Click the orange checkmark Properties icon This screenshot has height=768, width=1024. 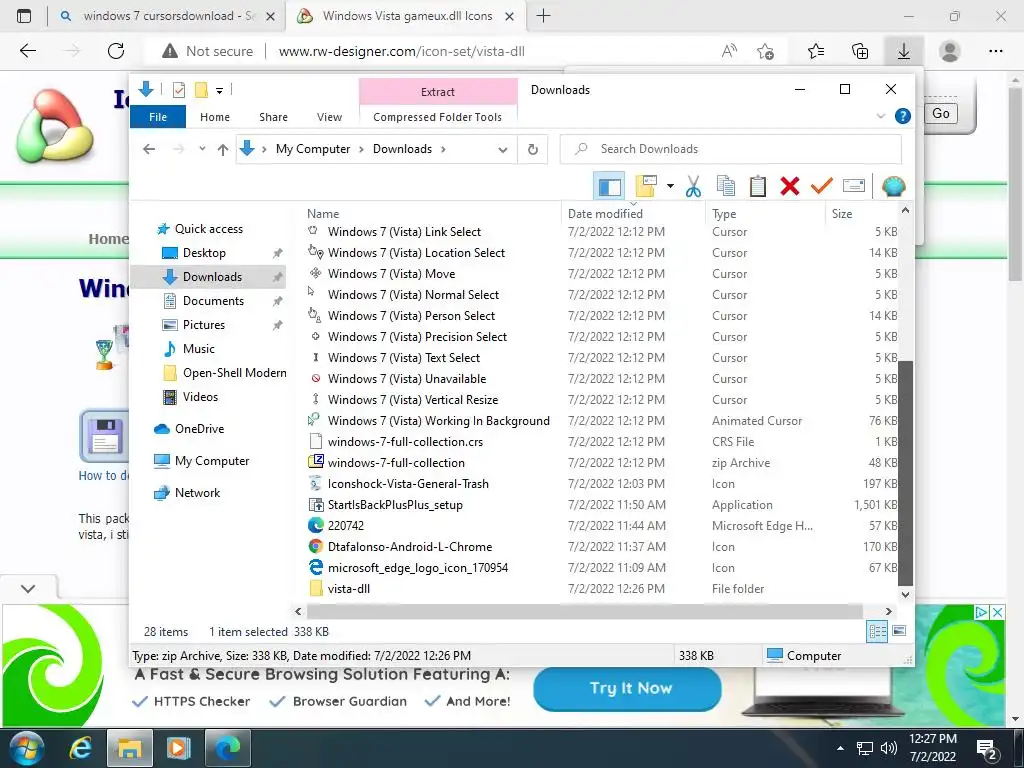coord(822,187)
